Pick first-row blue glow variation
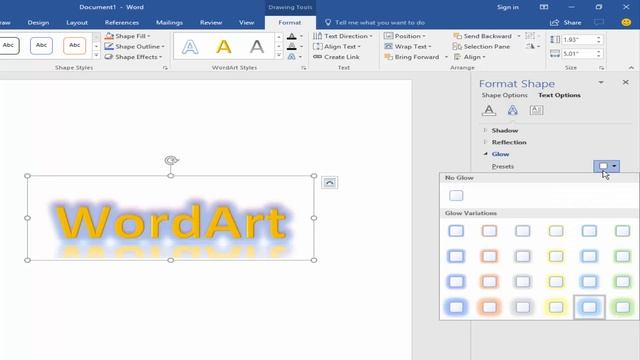The image size is (640, 360). [456, 231]
